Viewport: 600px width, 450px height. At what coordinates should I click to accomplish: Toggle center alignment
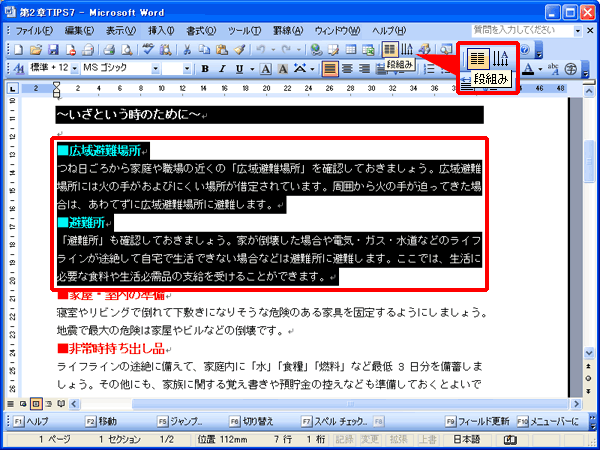pos(347,69)
